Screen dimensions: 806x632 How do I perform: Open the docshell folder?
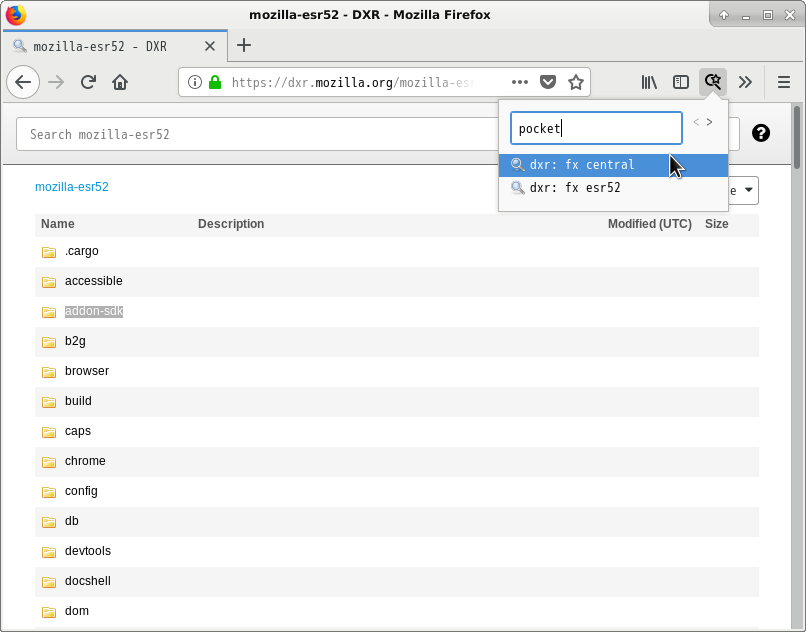click(88, 581)
